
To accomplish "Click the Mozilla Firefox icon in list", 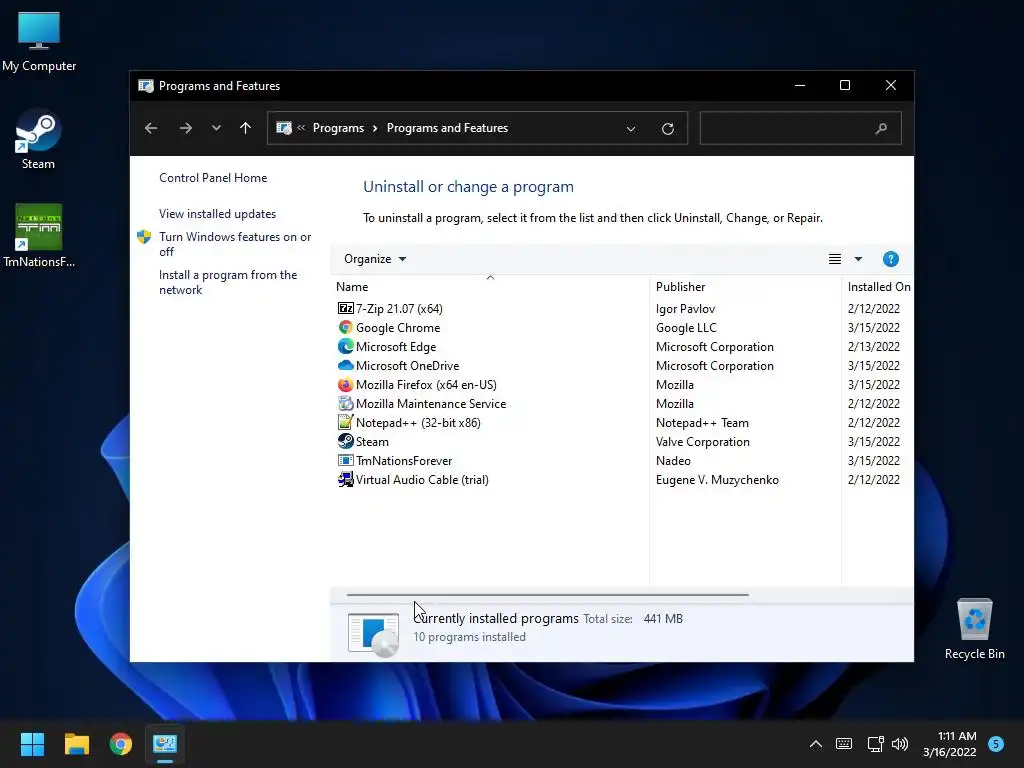I will tap(345, 384).
